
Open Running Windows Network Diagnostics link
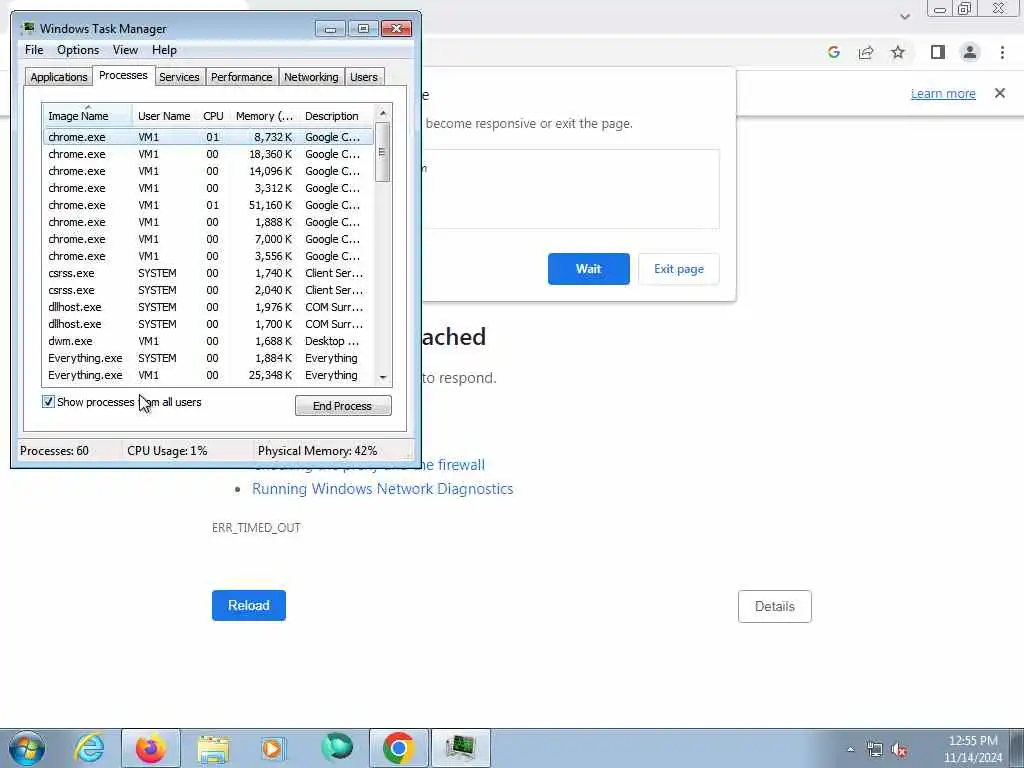point(383,488)
